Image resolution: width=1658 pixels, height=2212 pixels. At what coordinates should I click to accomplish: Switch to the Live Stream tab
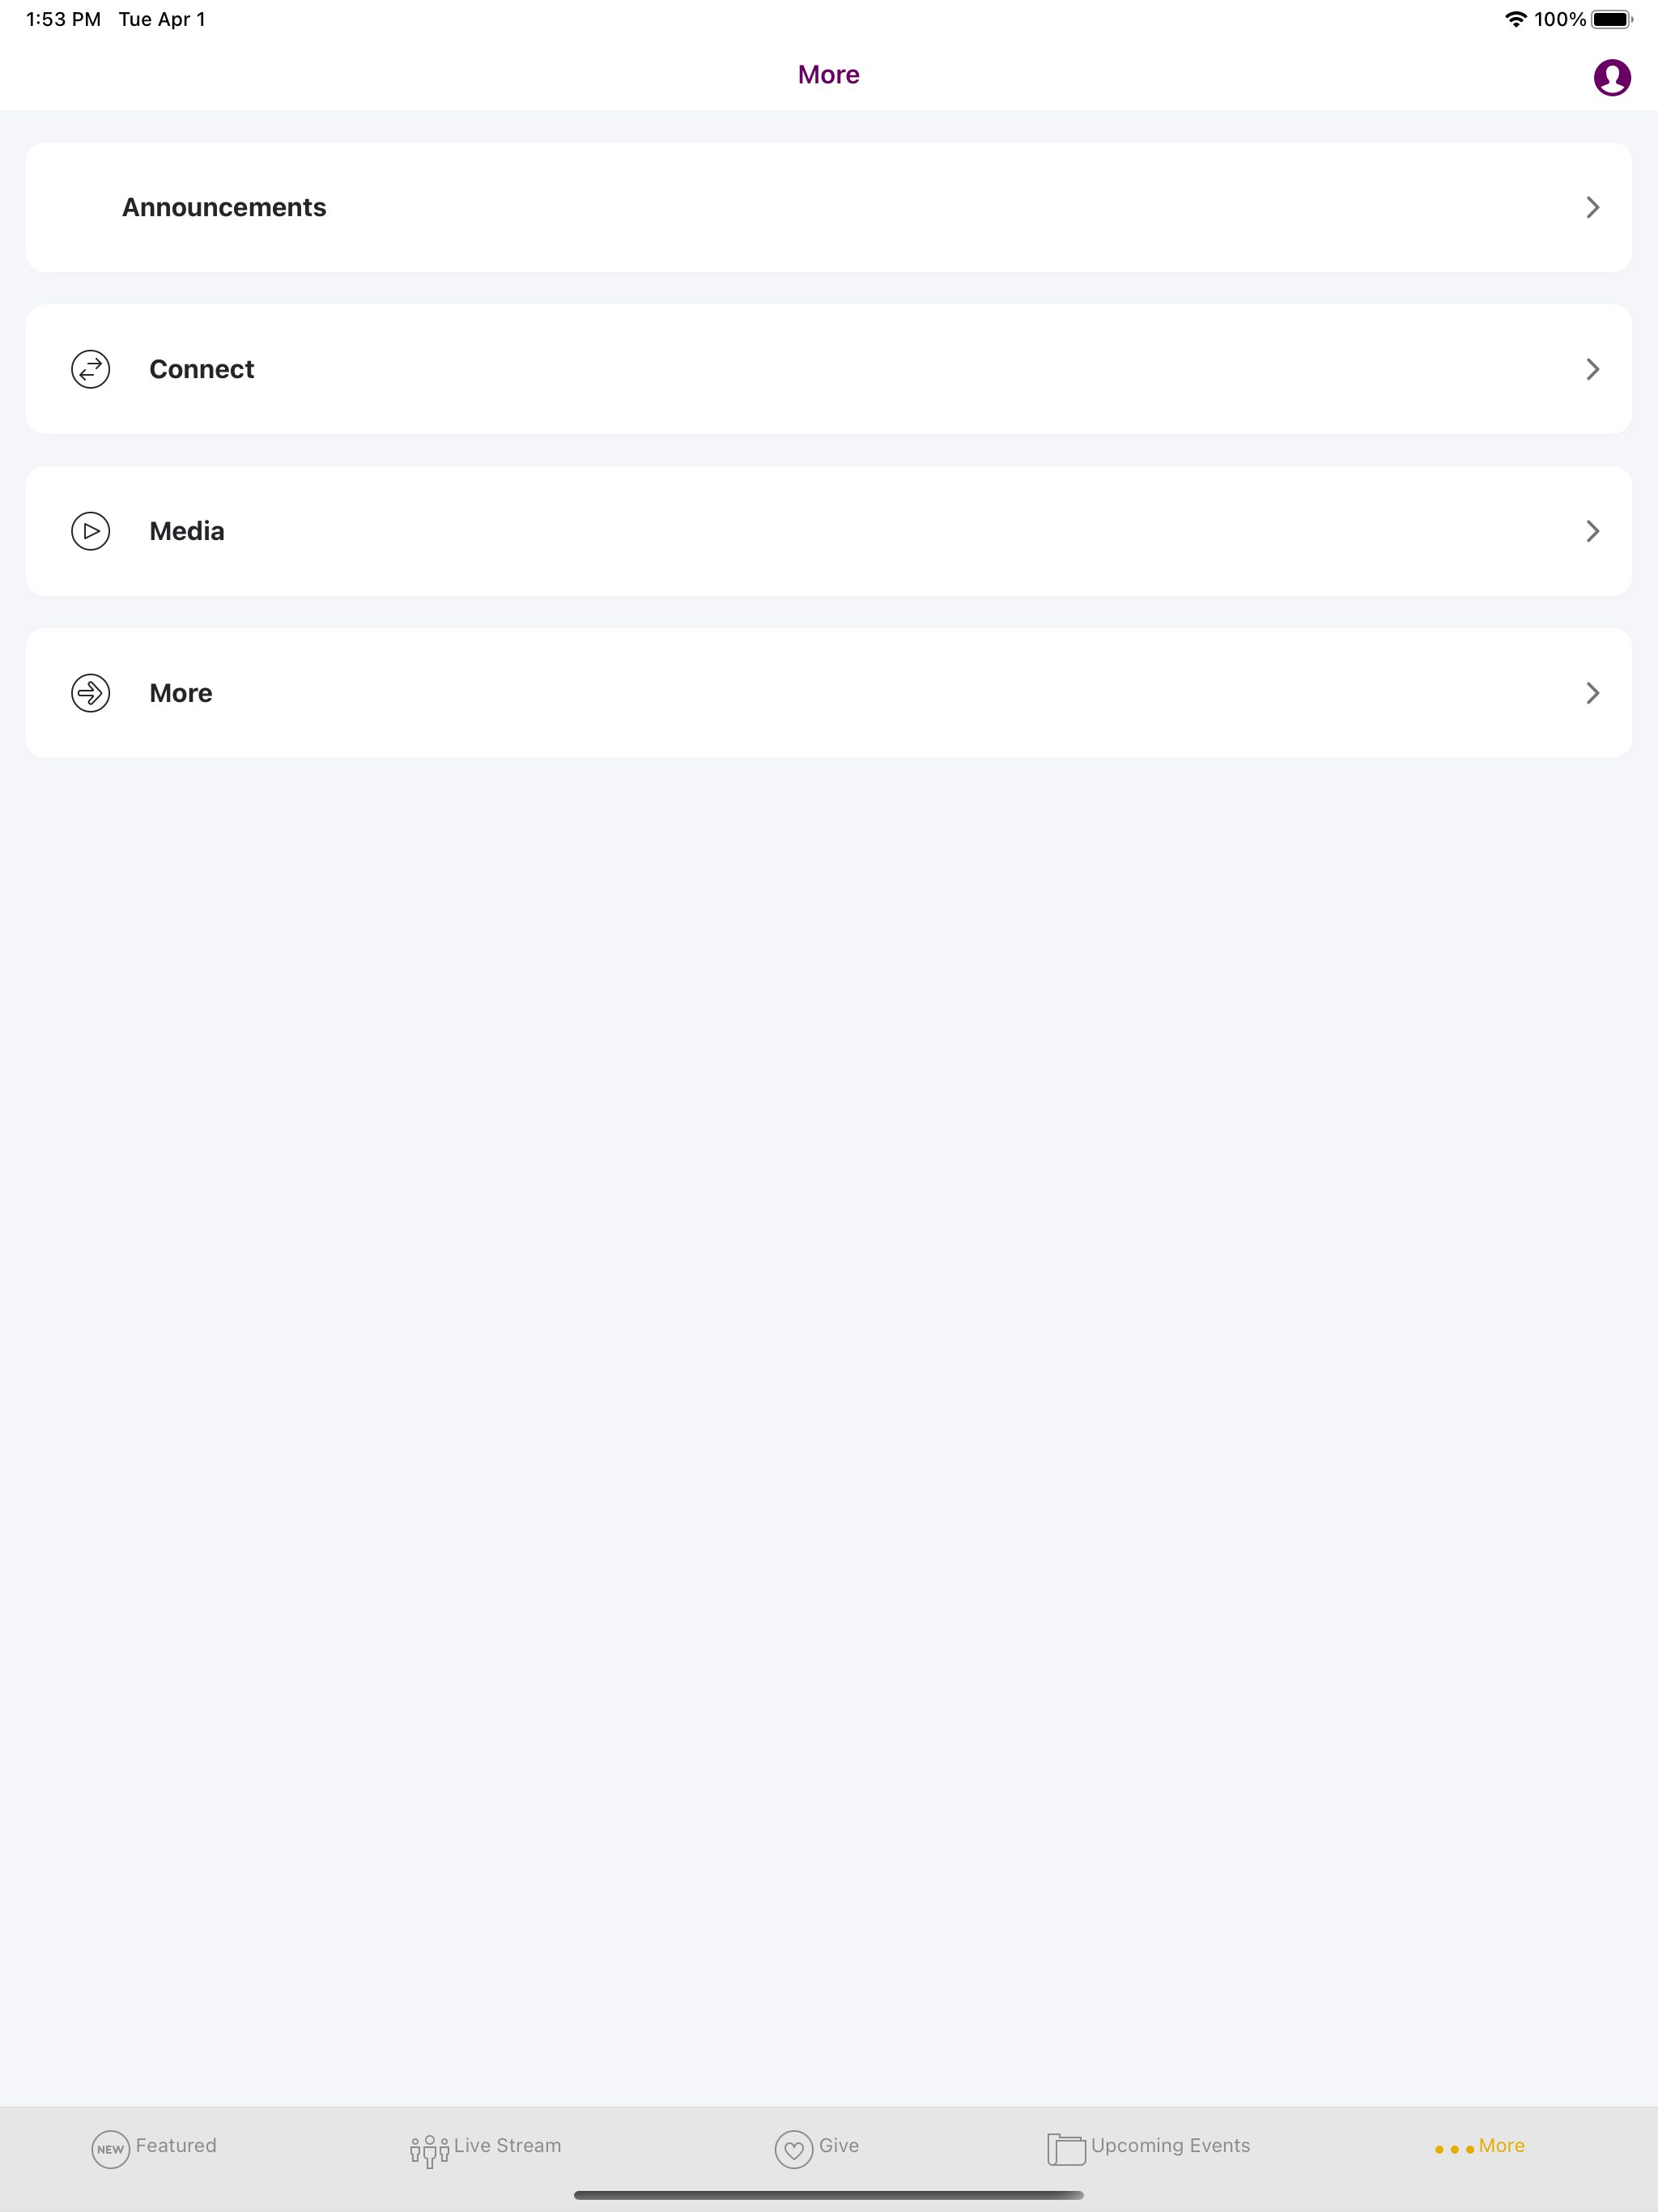click(507, 2145)
